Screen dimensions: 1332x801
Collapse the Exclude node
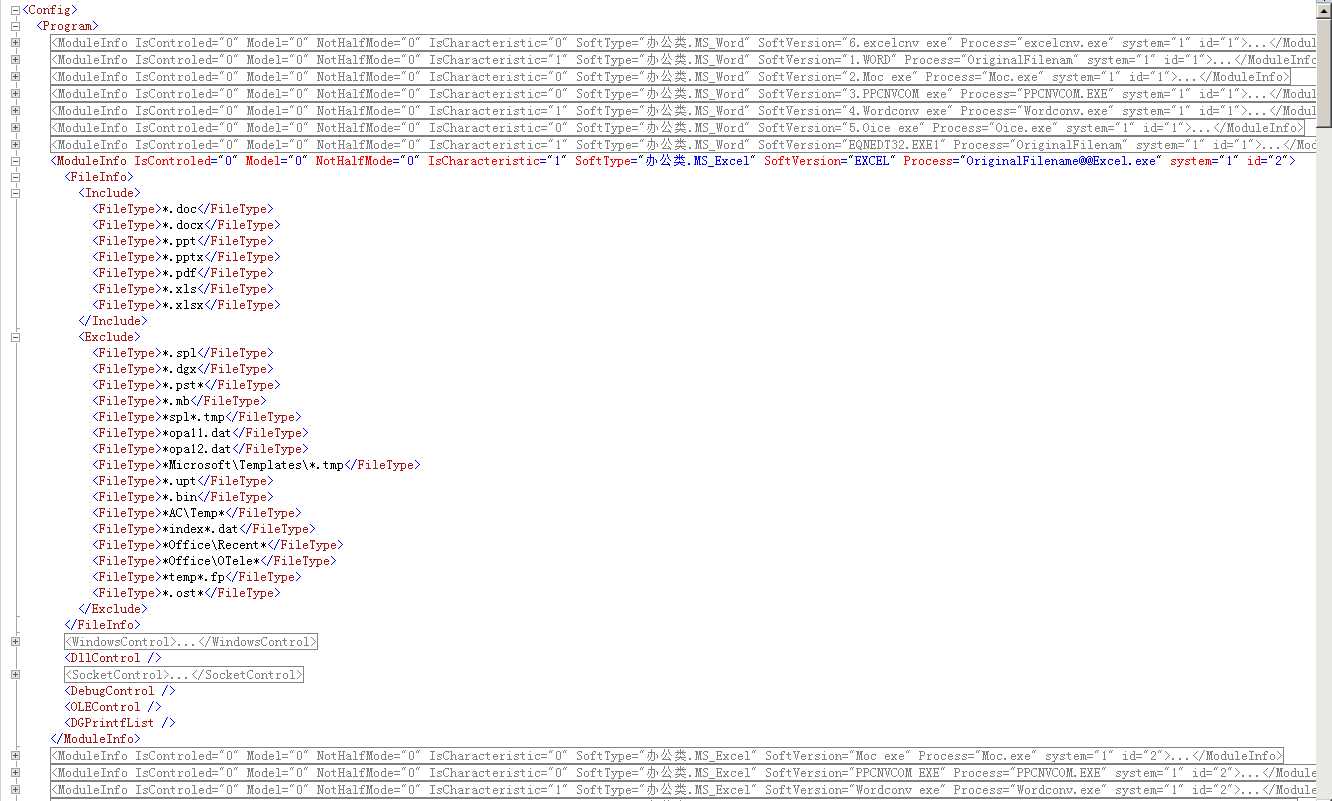pos(15,337)
